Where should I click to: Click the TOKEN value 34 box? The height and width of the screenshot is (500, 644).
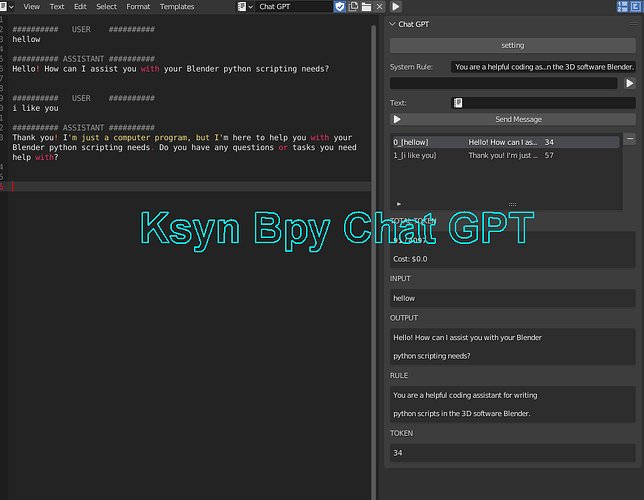click(x=513, y=453)
